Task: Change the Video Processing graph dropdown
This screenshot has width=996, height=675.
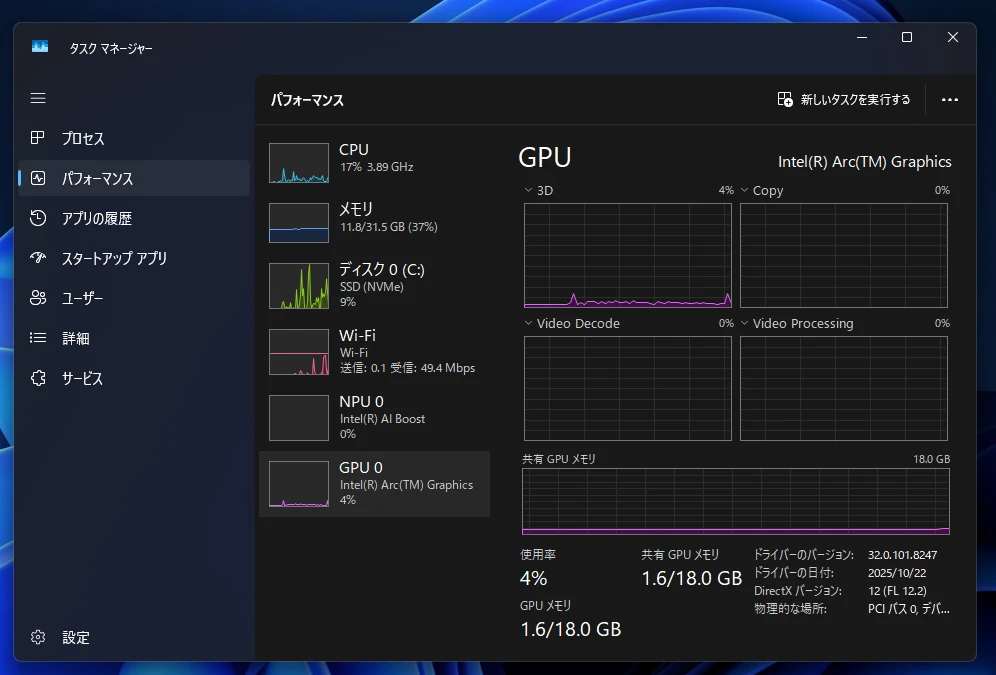Action: point(745,324)
